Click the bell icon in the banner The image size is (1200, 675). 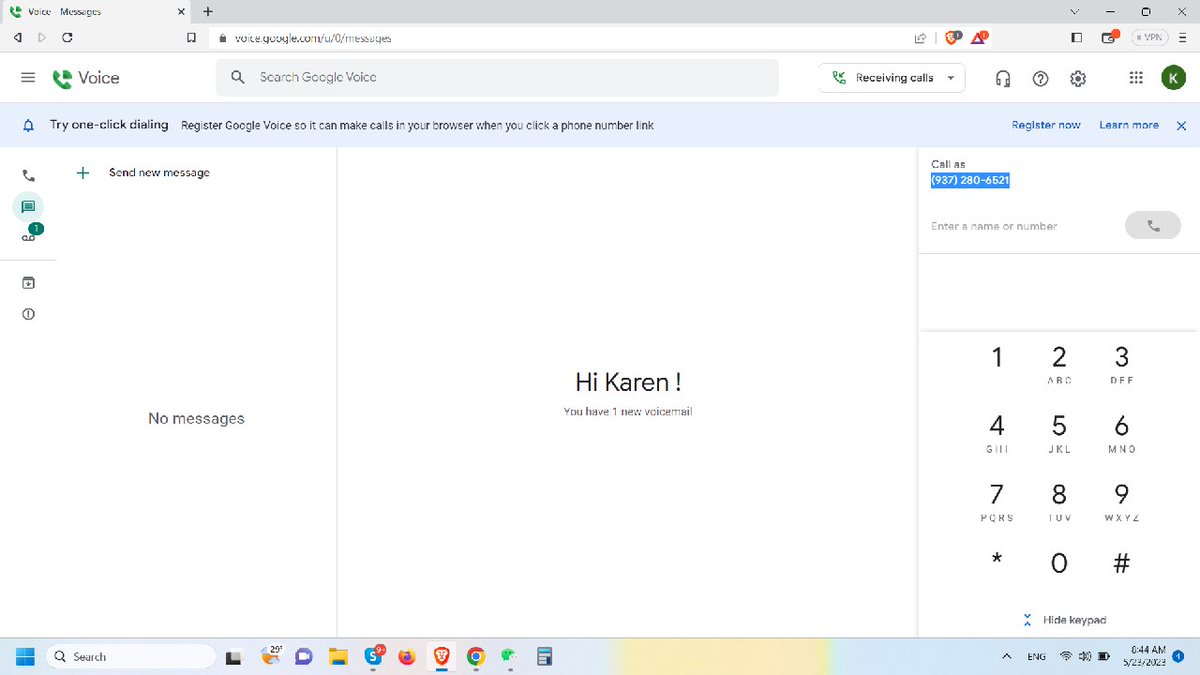(29, 125)
